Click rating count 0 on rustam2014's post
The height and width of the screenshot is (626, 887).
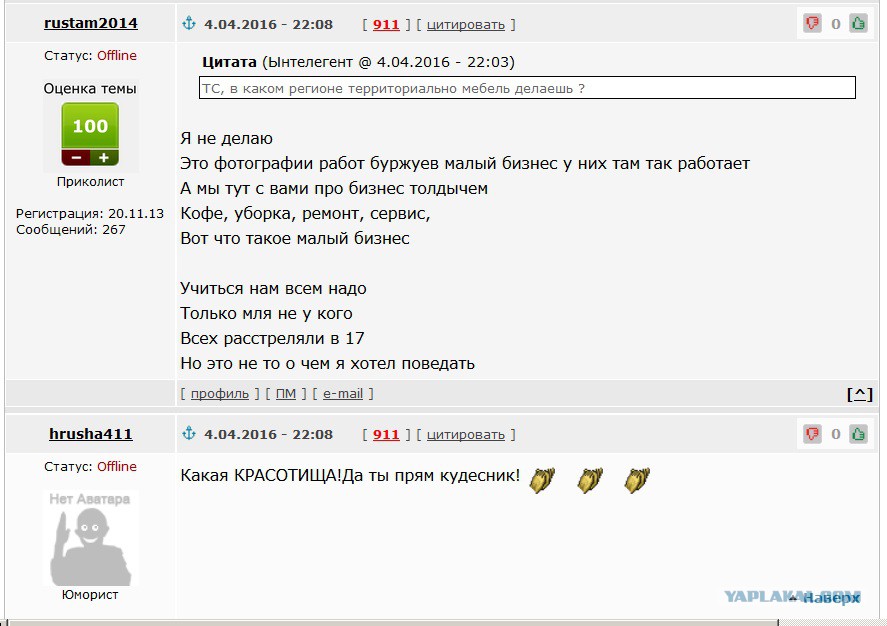click(x=836, y=24)
